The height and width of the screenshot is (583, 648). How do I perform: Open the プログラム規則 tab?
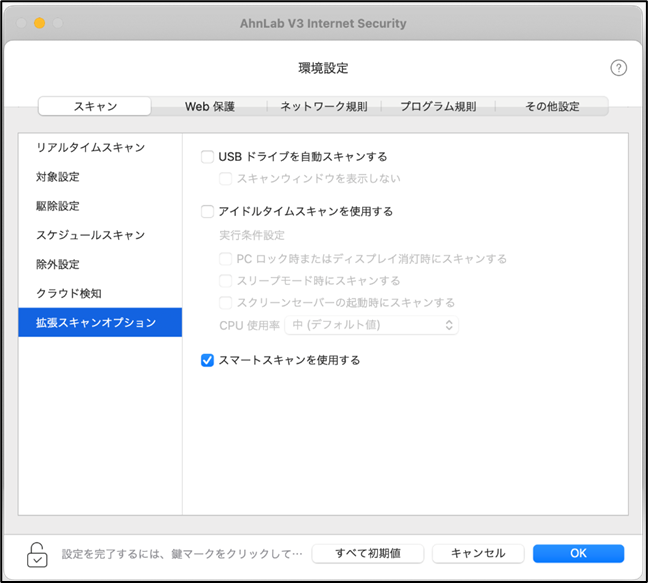438,106
